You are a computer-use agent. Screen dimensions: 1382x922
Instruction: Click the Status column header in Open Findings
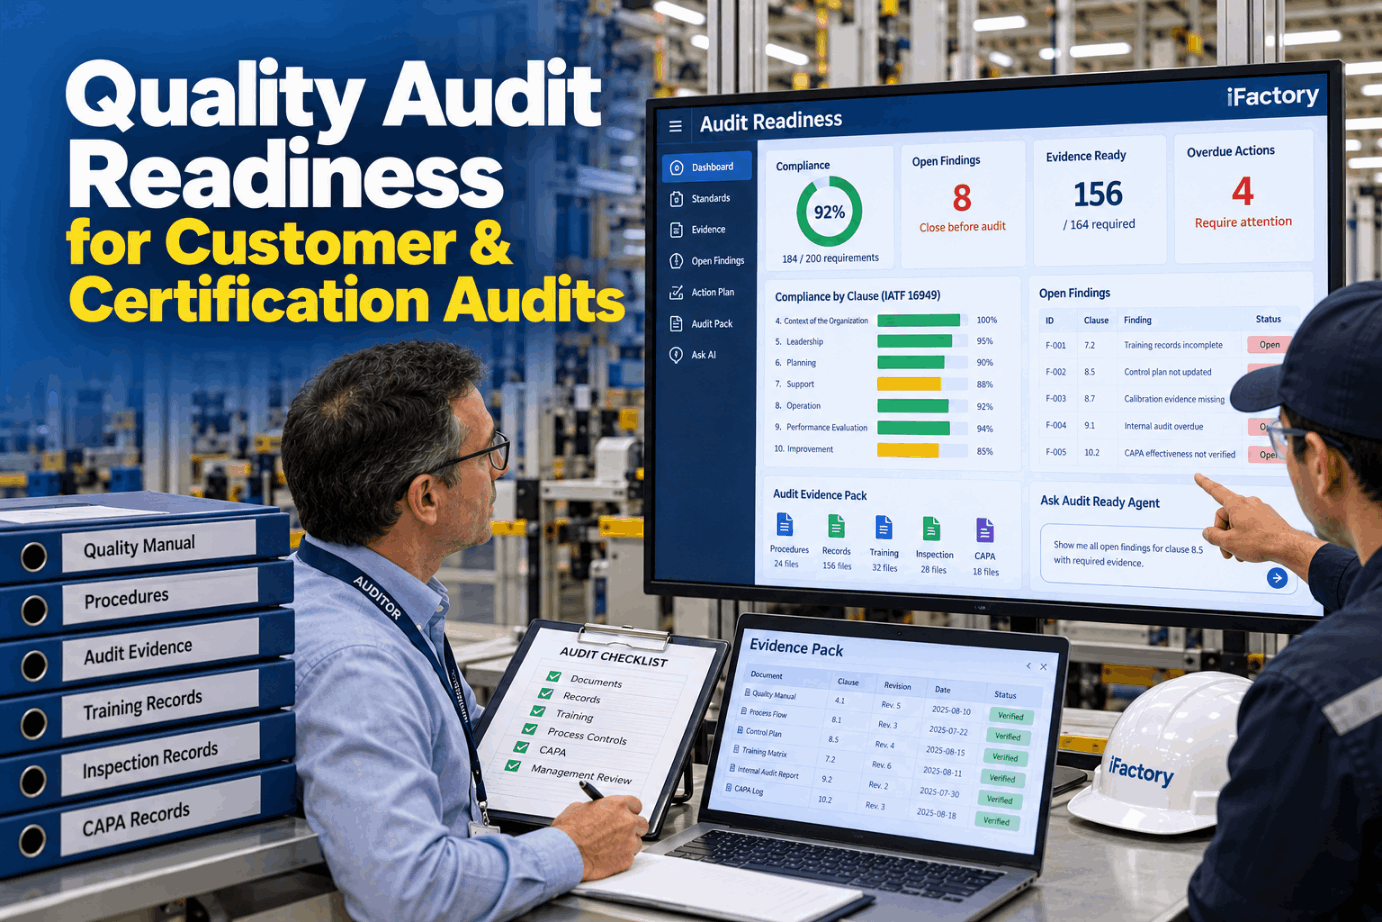pyautogui.click(x=1268, y=319)
